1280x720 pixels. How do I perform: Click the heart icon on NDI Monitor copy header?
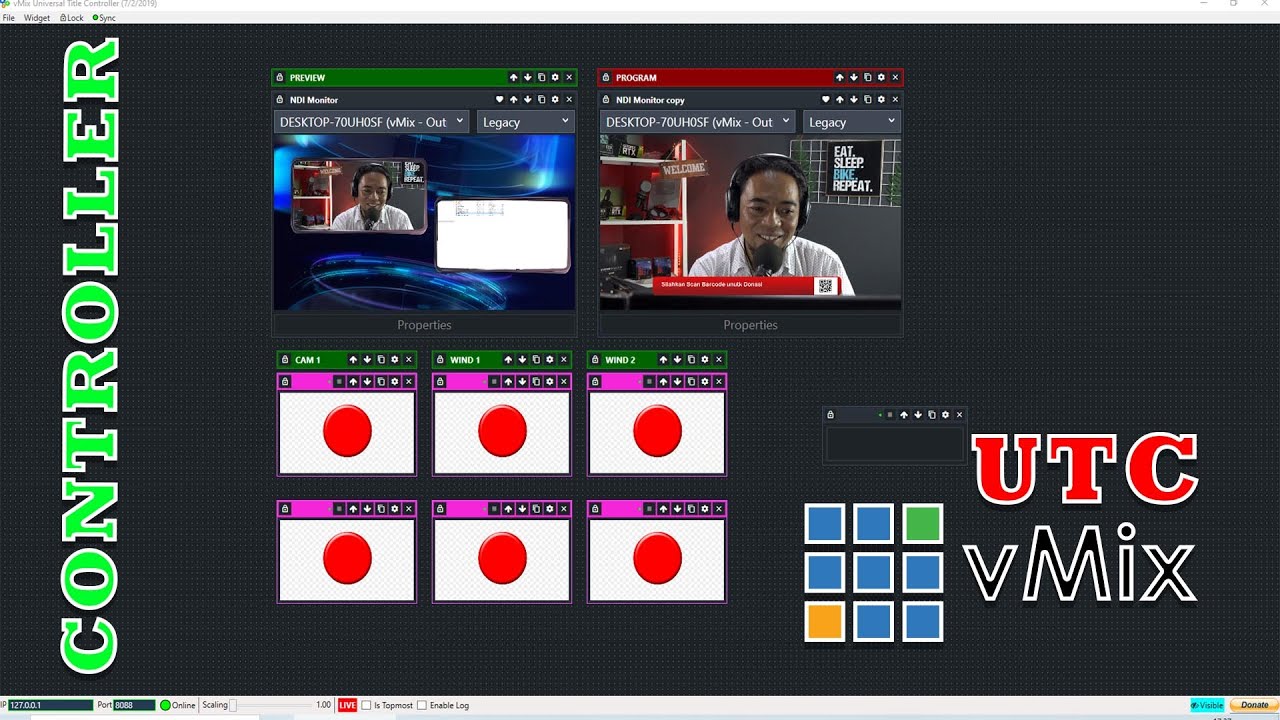click(826, 99)
